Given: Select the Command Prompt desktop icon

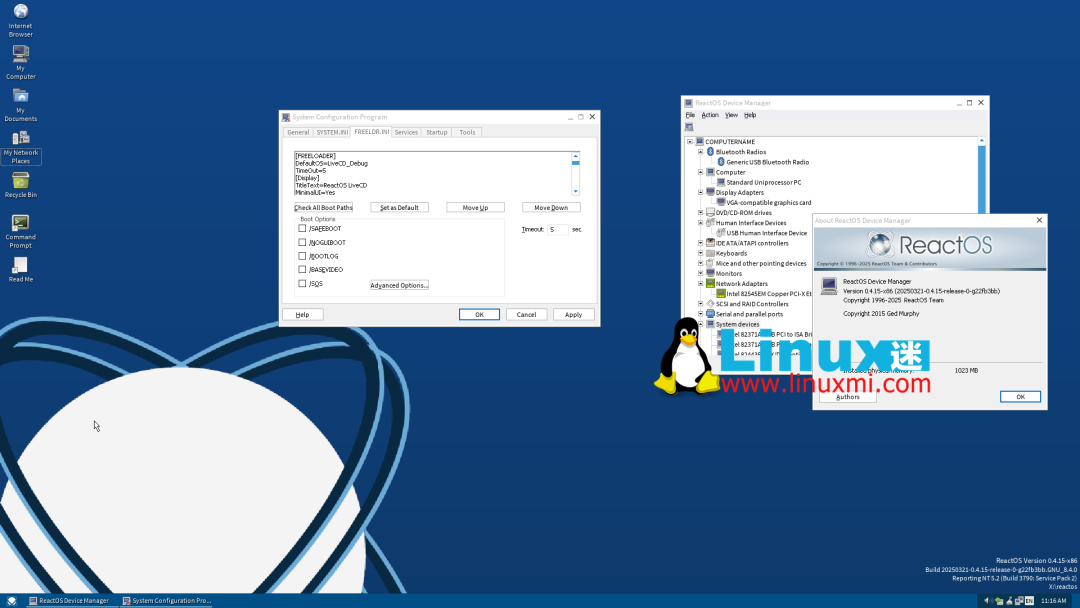Looking at the screenshot, I should [x=21, y=231].
